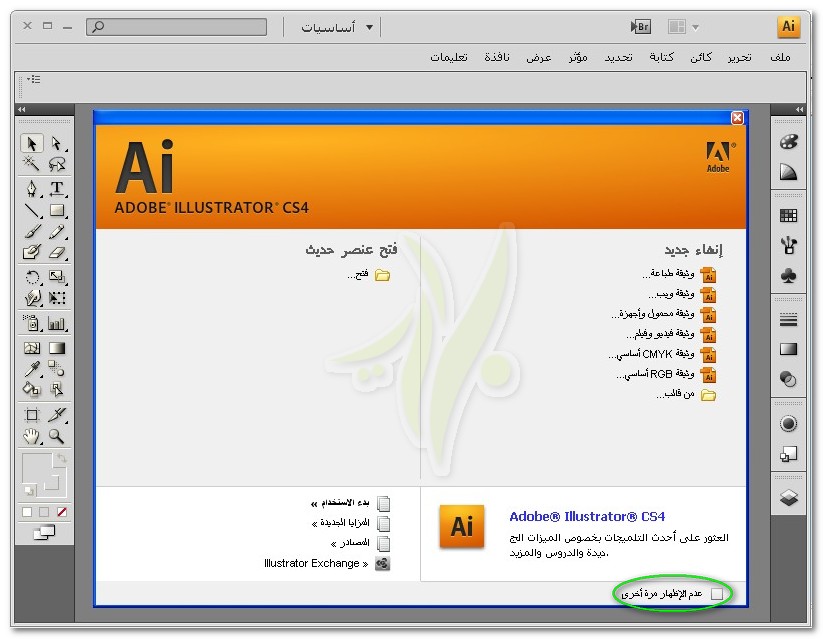Open the Symbols panel club icon
823x639 pixels.
(788, 276)
